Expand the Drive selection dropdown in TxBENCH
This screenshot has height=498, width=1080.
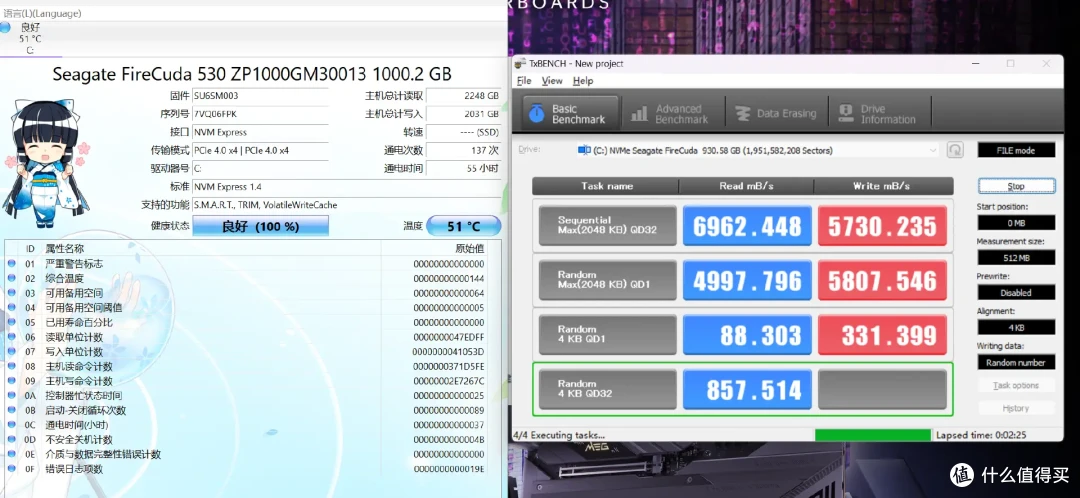tap(757, 150)
